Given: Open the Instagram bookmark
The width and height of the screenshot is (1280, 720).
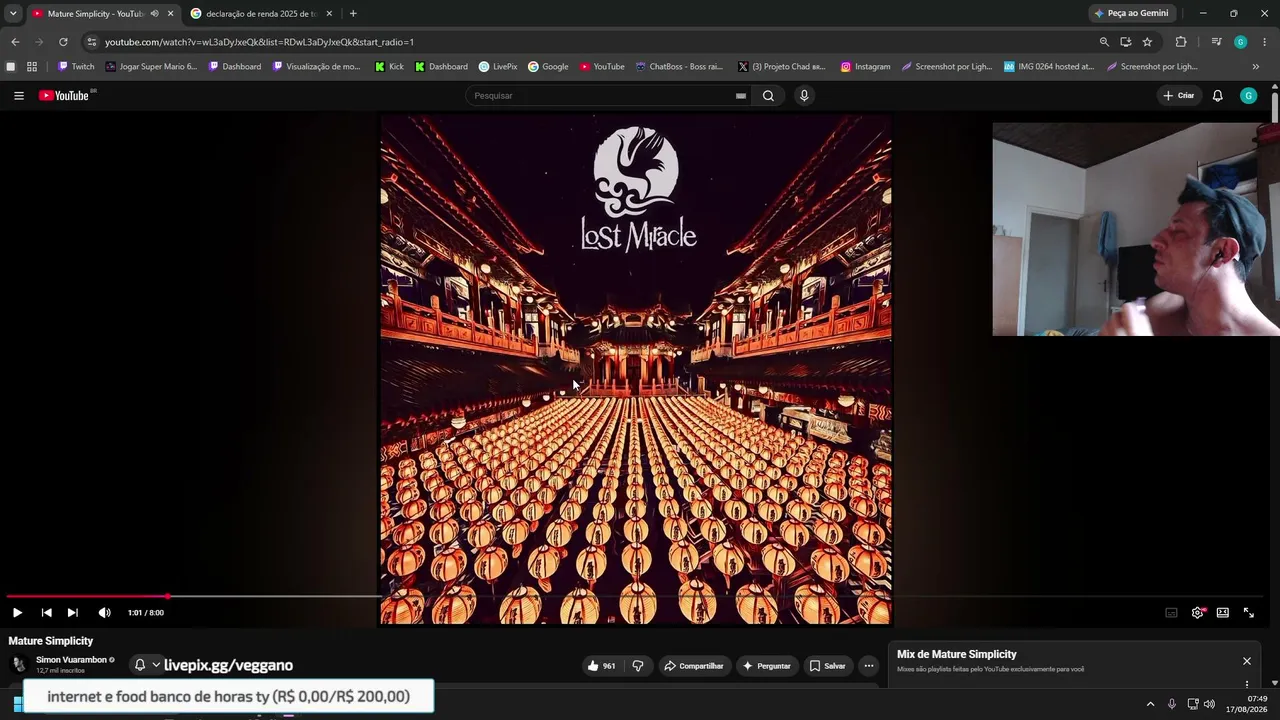Looking at the screenshot, I should click(865, 67).
